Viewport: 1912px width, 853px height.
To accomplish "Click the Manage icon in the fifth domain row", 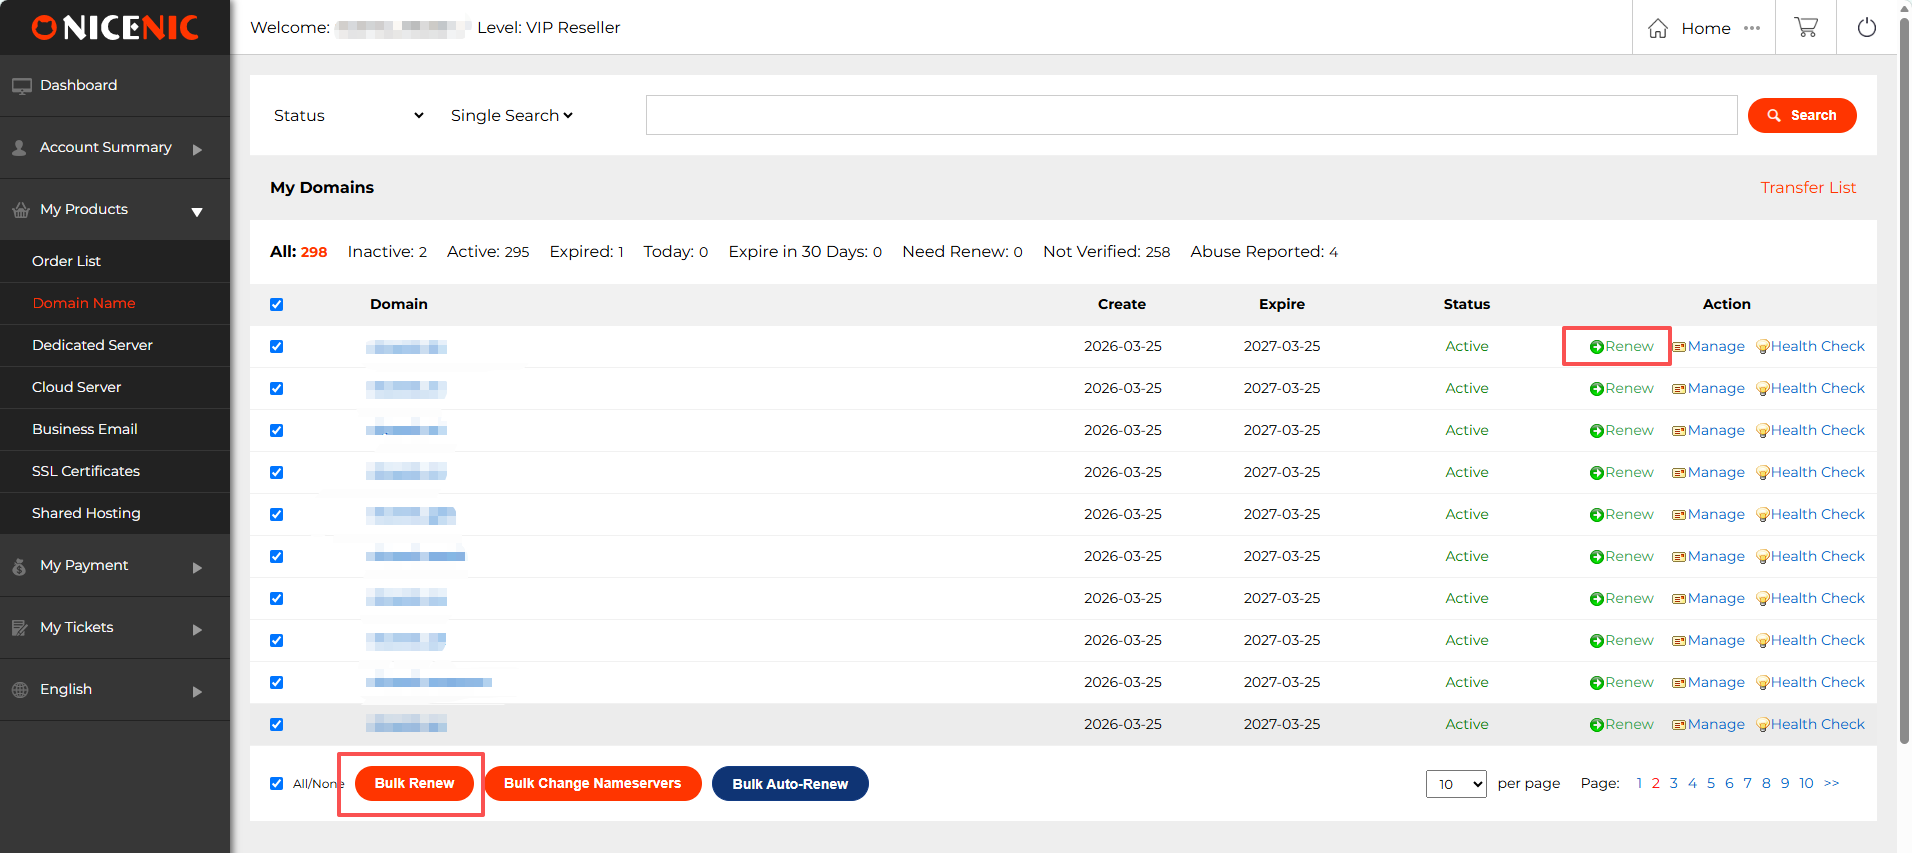I will click(x=1680, y=515).
